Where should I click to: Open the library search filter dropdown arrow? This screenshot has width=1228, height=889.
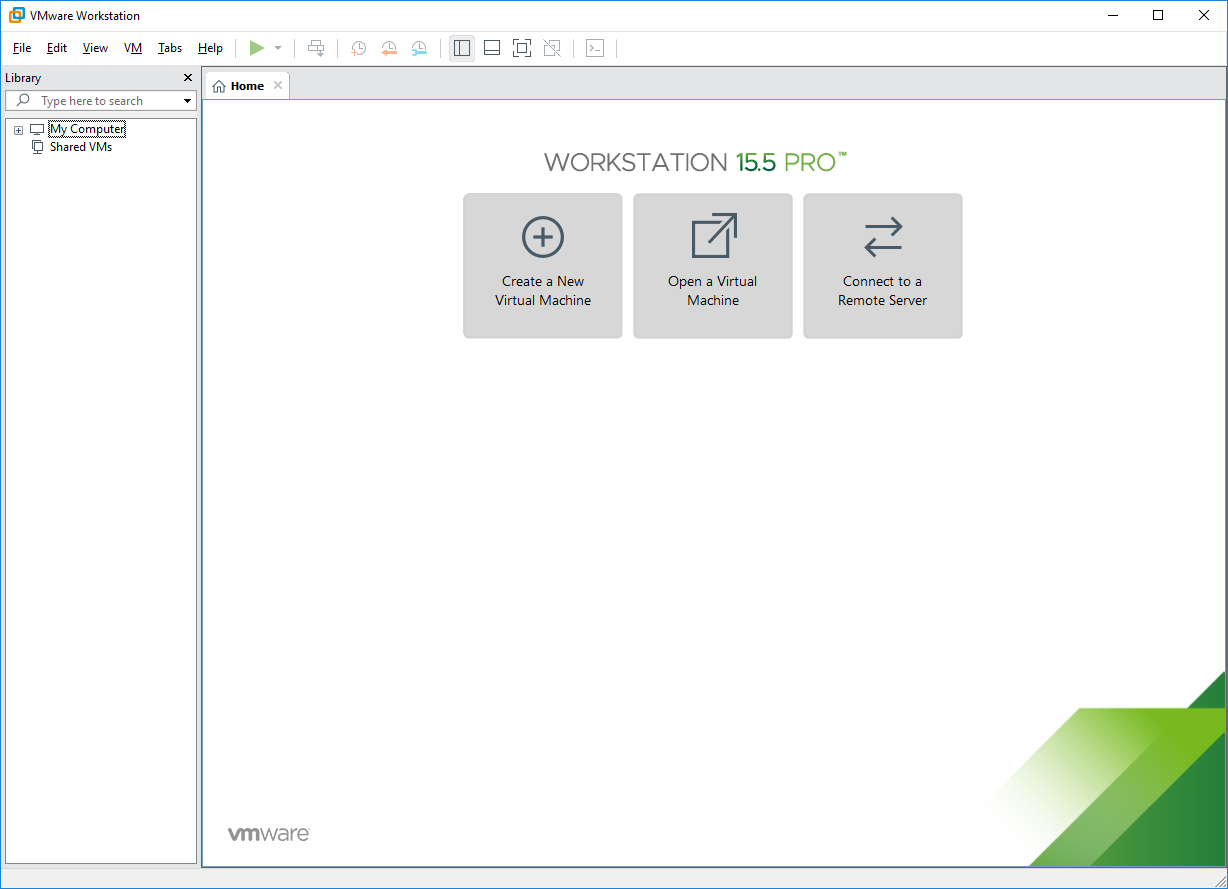(x=187, y=101)
